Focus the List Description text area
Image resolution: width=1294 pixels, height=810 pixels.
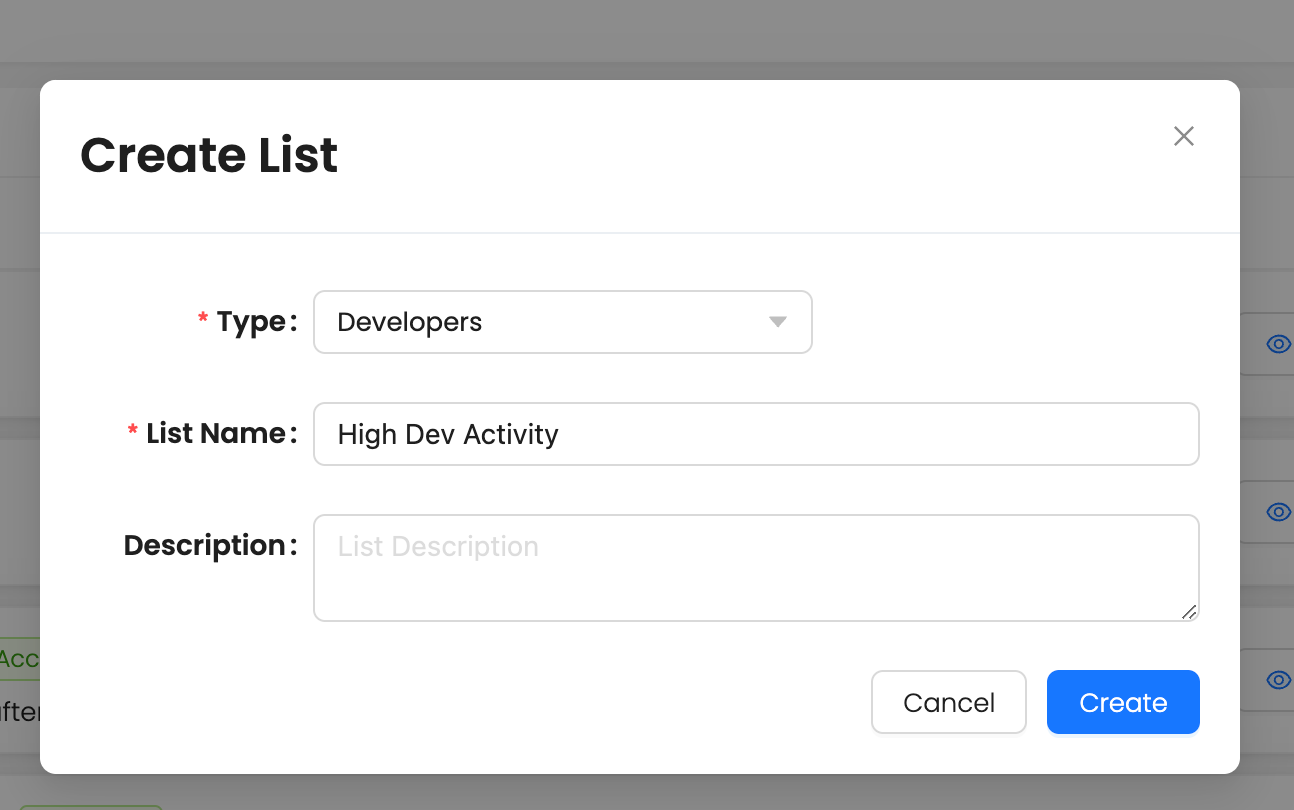pyautogui.click(x=756, y=567)
